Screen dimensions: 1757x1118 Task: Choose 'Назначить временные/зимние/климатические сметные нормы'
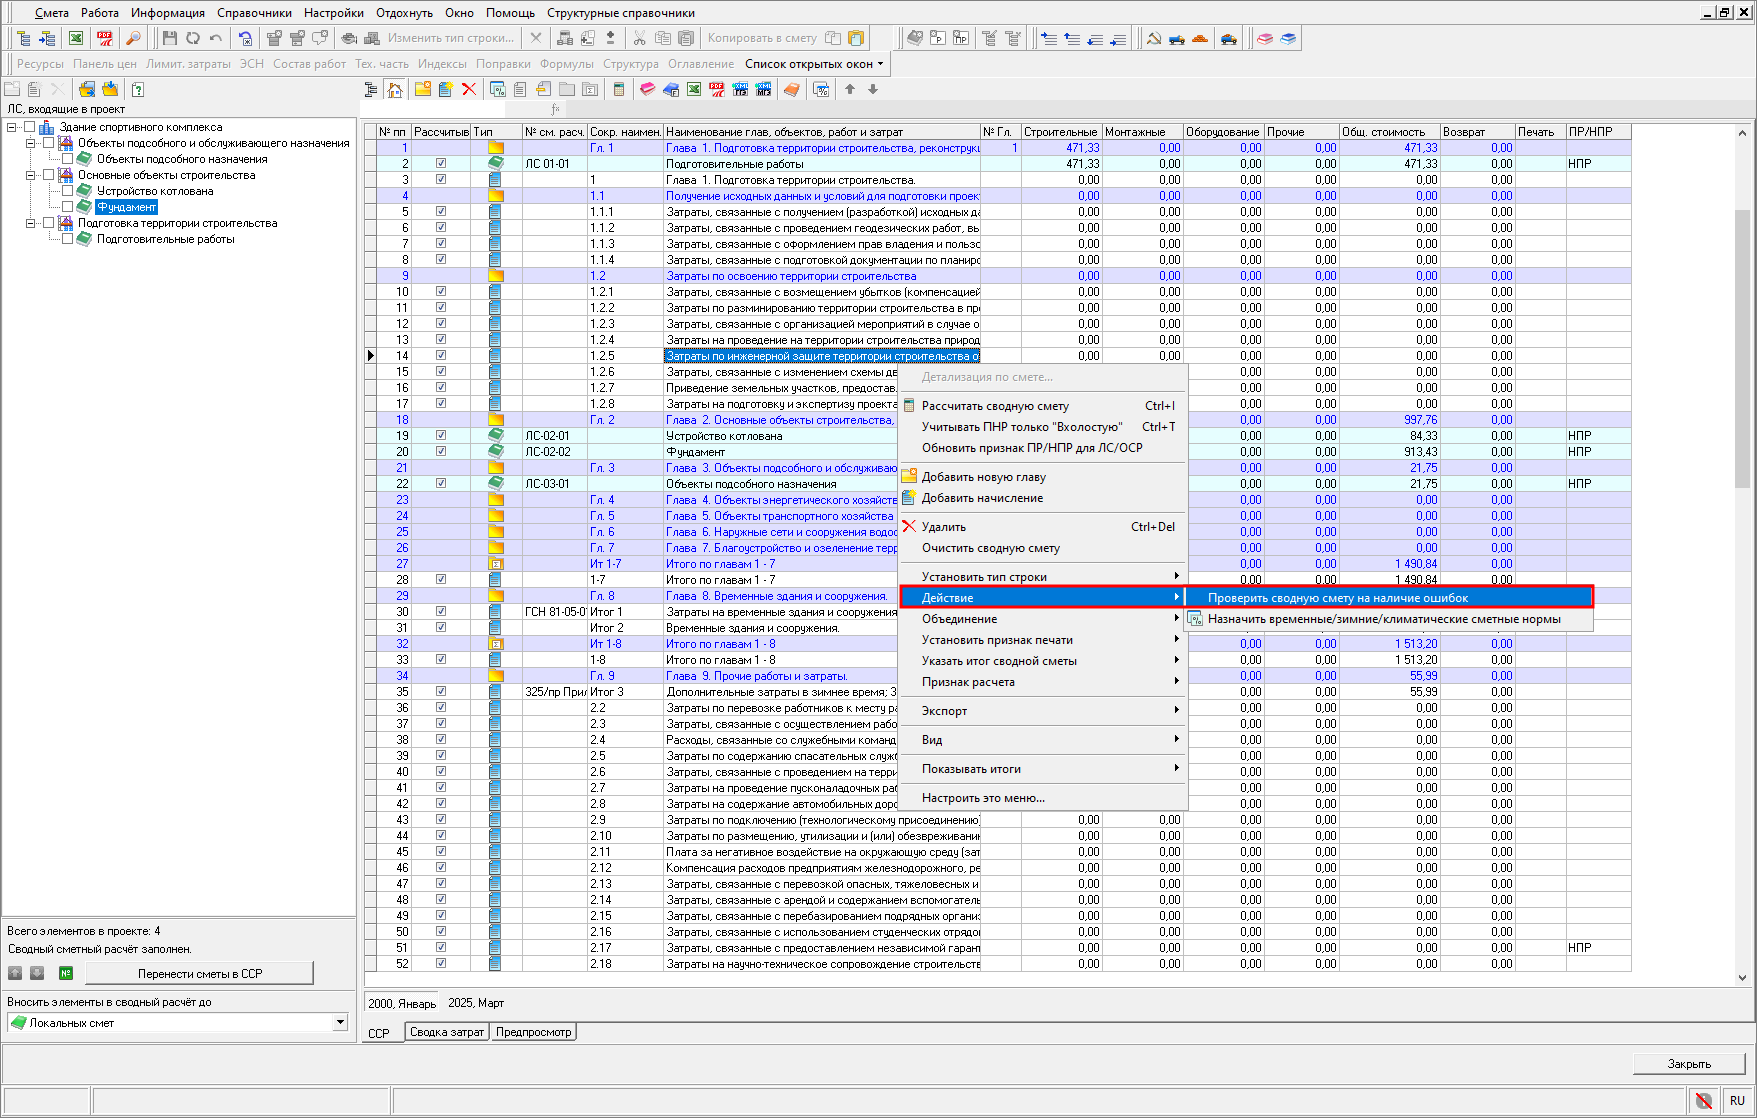click(x=1389, y=619)
